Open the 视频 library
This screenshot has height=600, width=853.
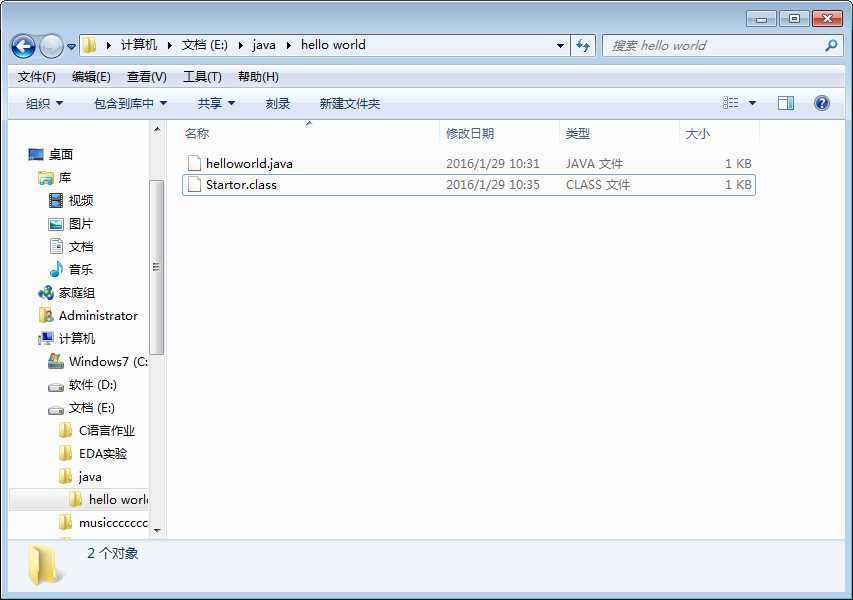pos(71,201)
